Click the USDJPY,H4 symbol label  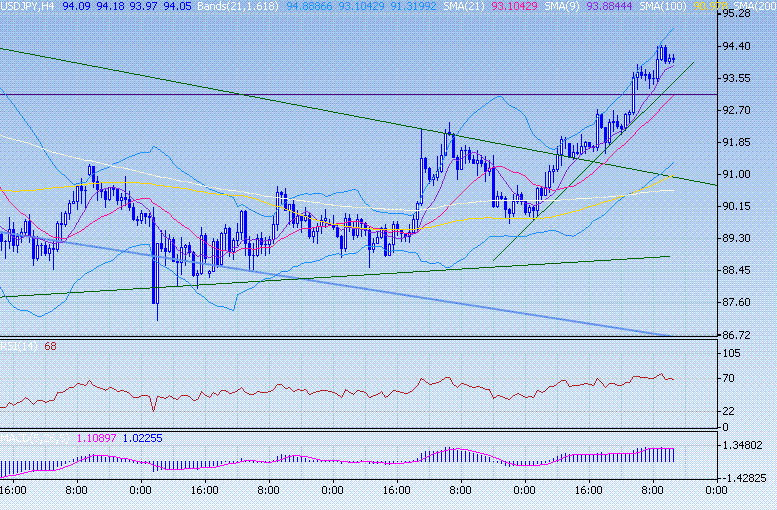pos(27,6)
